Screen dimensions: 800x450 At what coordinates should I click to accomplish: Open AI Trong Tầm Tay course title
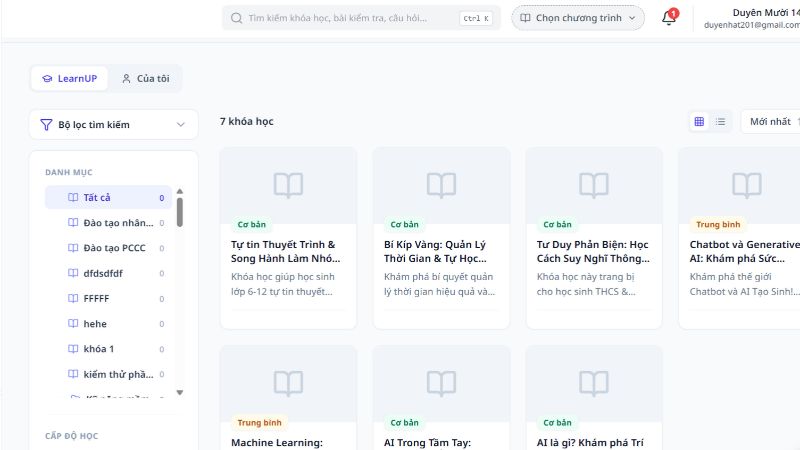(x=428, y=443)
